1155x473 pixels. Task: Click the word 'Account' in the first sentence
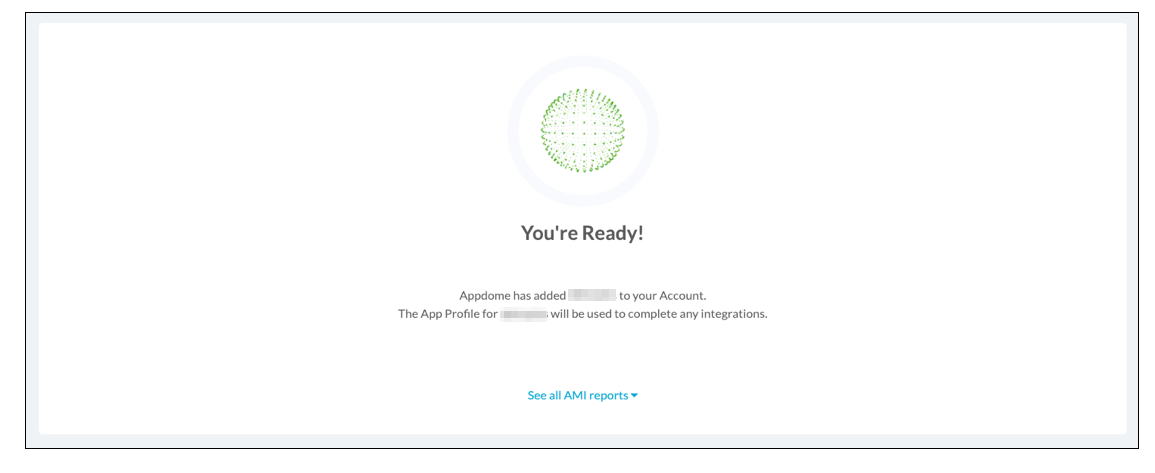(x=682, y=295)
